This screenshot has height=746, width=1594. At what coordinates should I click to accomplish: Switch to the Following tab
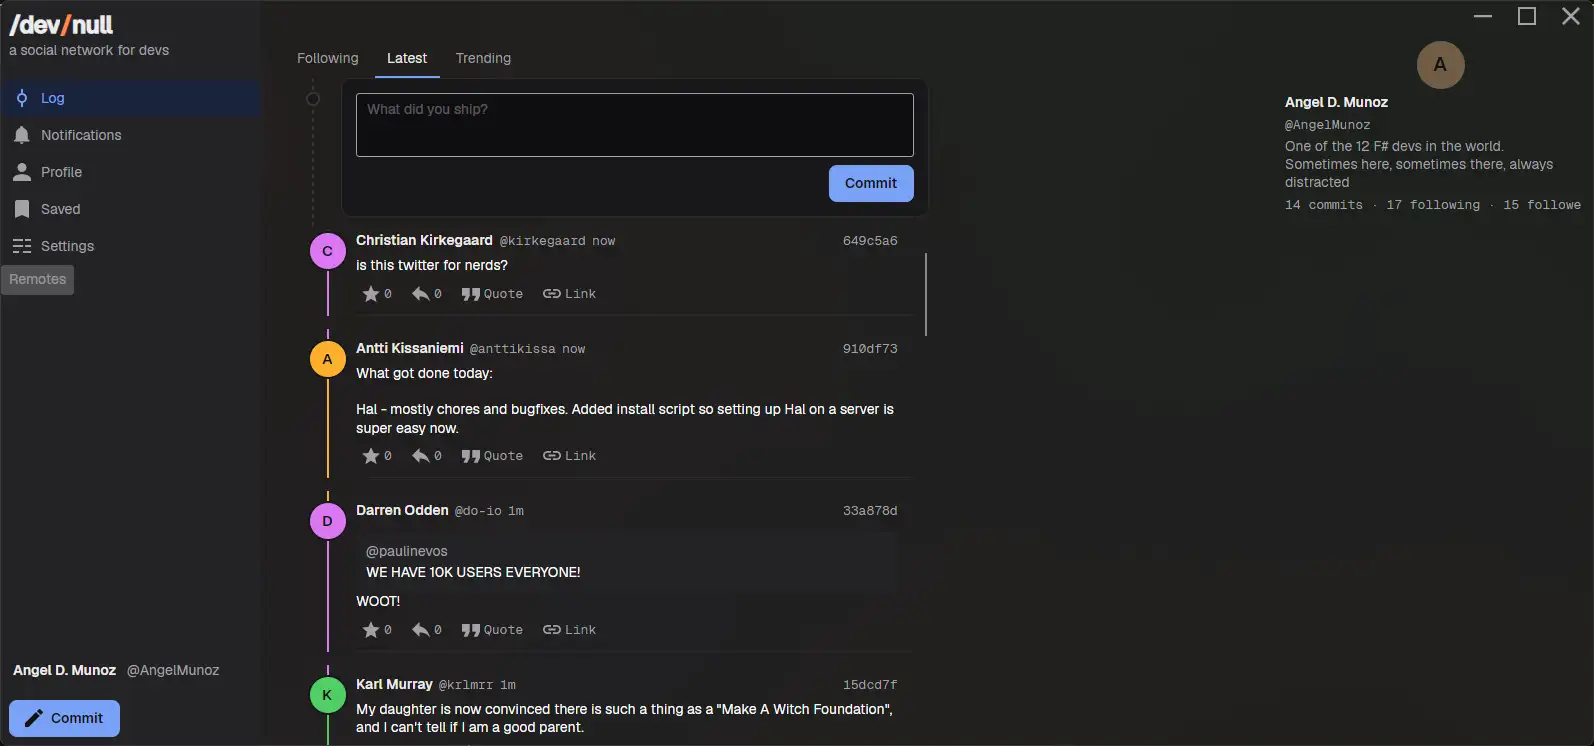(x=328, y=58)
